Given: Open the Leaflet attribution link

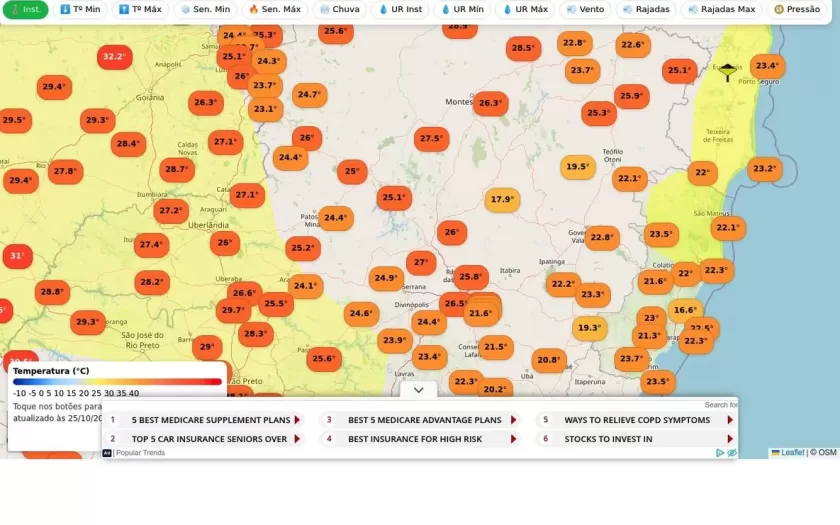Looking at the screenshot, I should point(792,453).
